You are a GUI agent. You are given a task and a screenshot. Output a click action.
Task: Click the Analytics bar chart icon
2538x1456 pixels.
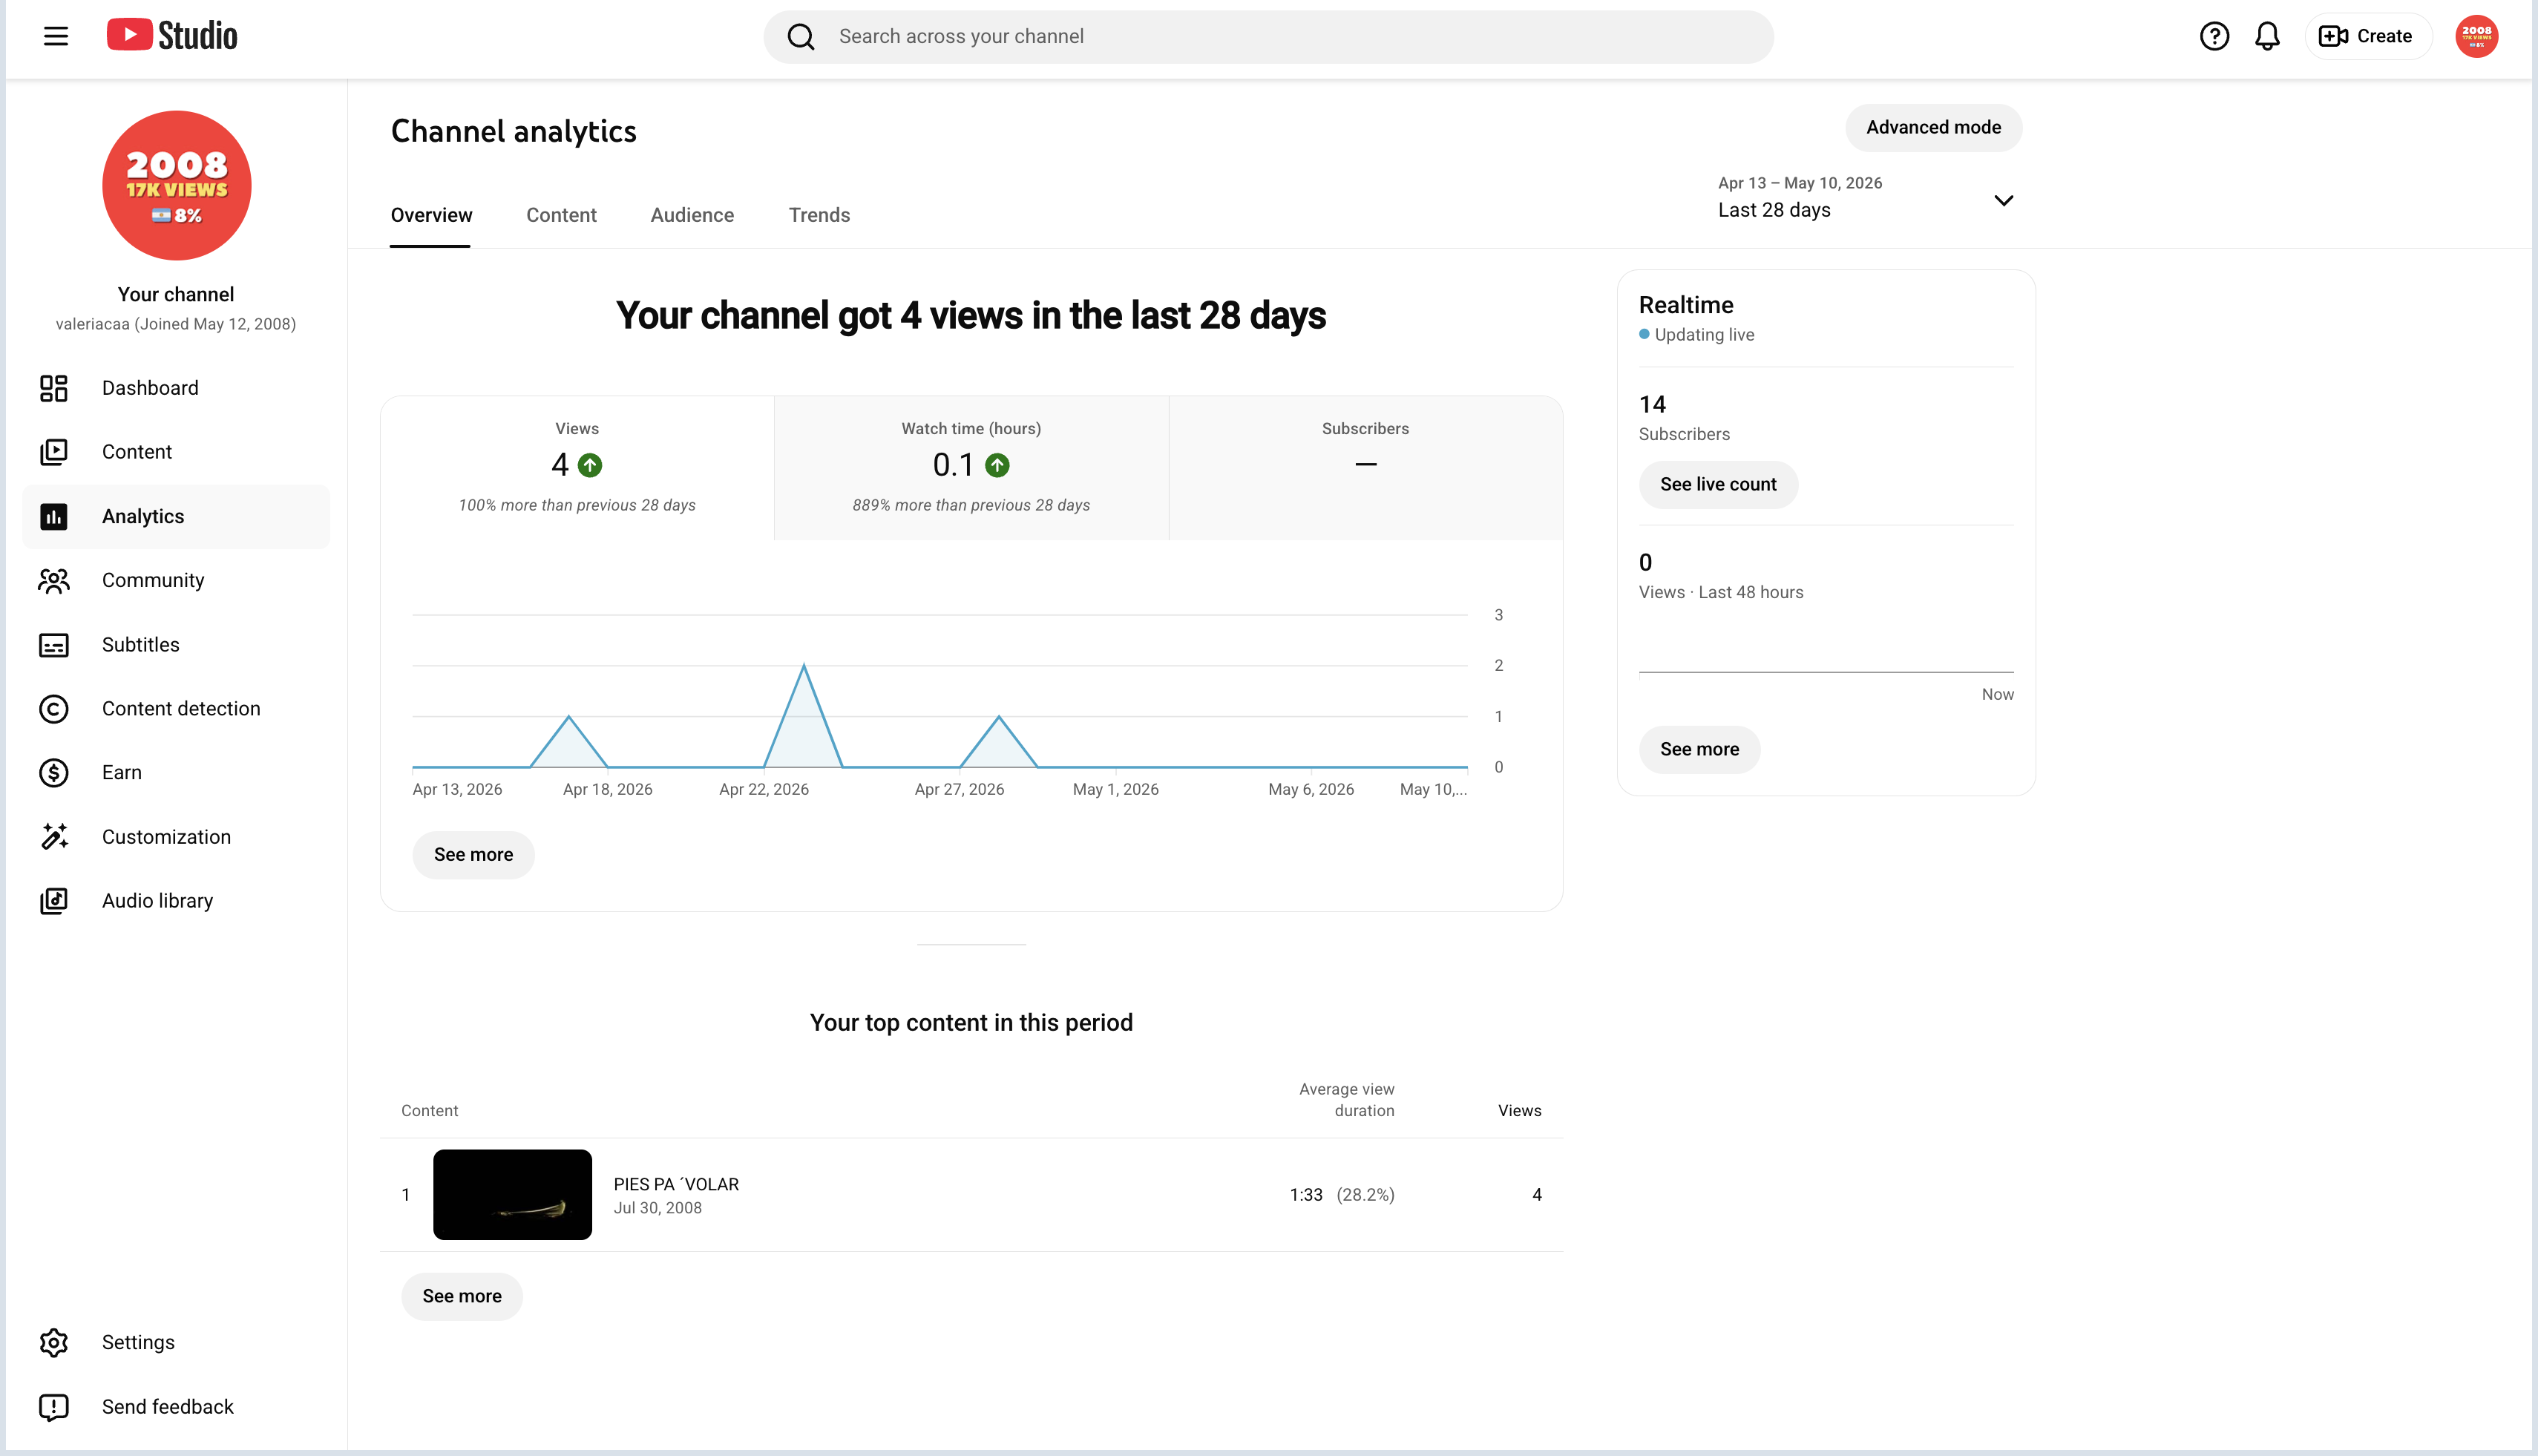point(54,517)
